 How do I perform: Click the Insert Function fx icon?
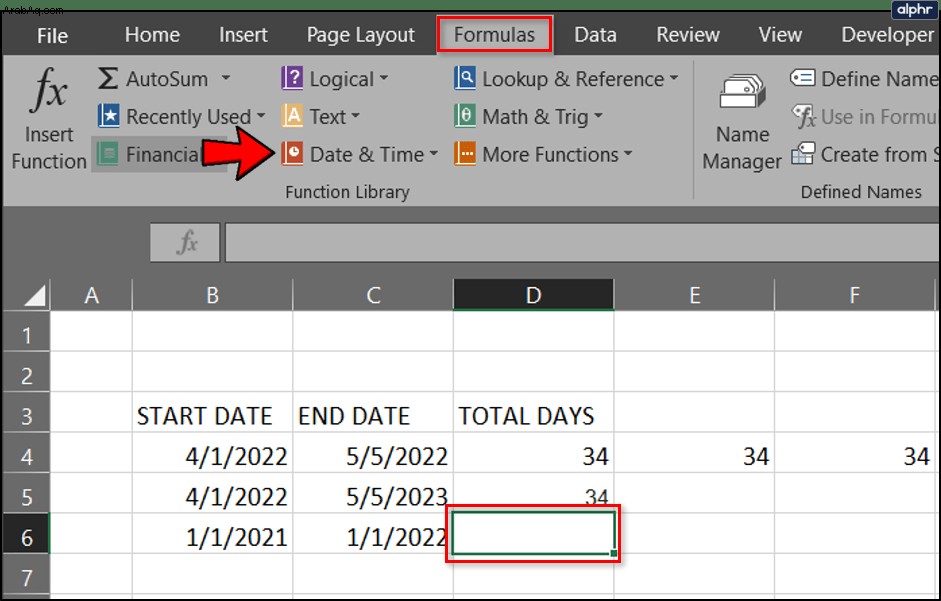(49, 90)
